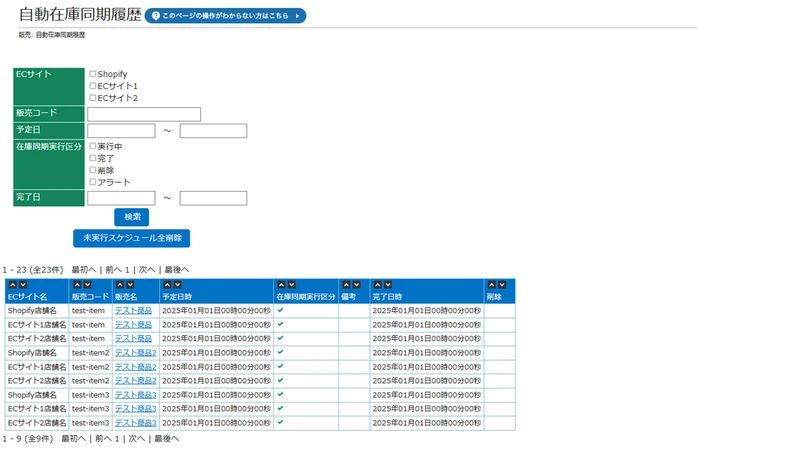
Task: Open テスト商品2 link in ECサイト2店舗名 row
Action: [136, 381]
